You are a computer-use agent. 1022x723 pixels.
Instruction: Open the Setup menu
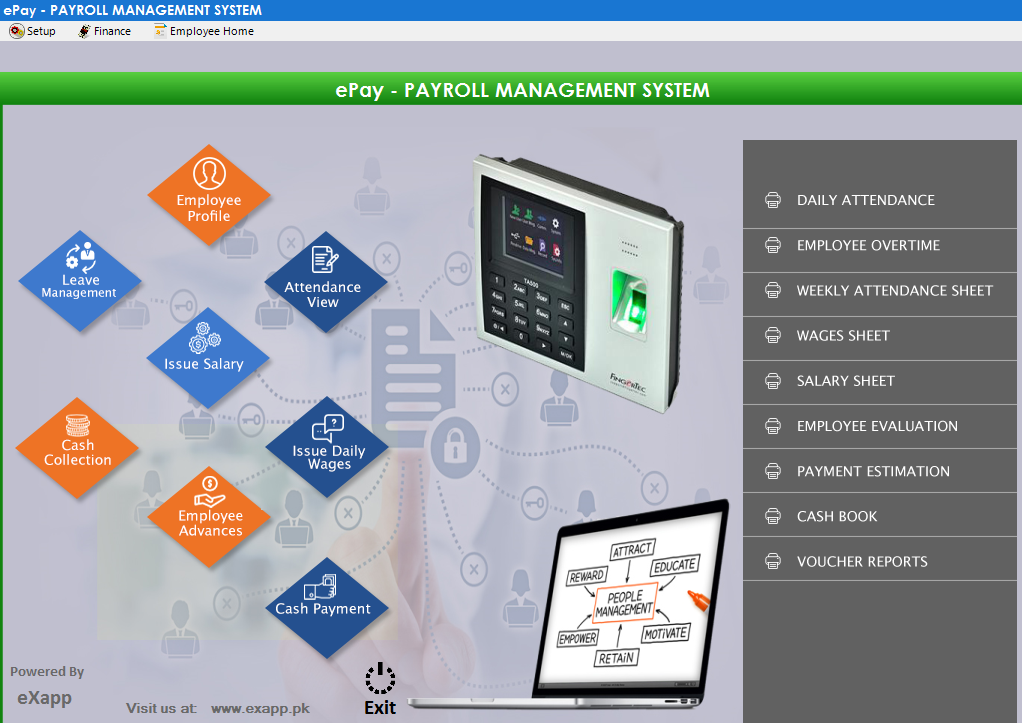(x=33, y=31)
